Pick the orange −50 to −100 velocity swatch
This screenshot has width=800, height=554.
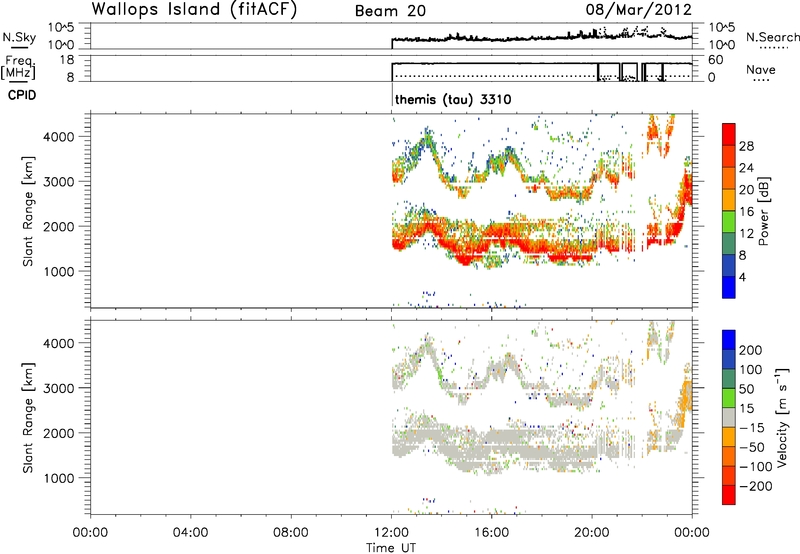pyautogui.click(x=729, y=456)
